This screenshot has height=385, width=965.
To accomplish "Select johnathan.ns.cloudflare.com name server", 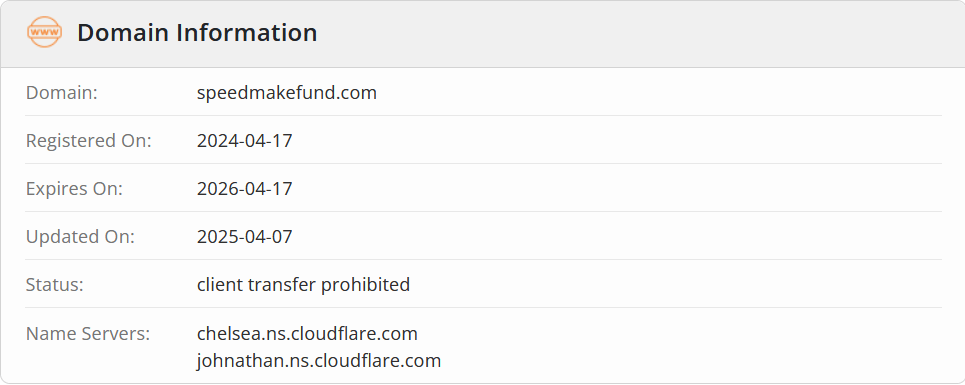I will (x=319, y=360).
